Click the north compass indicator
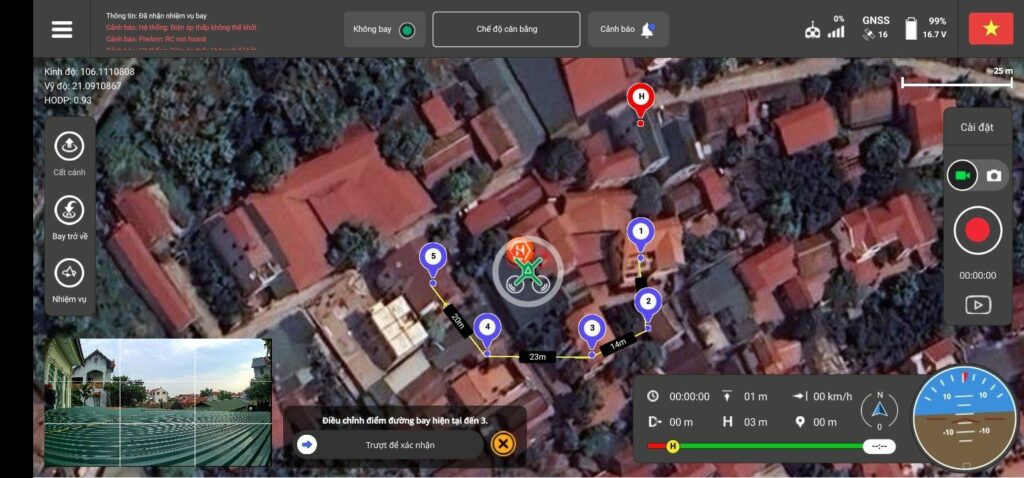 (880, 411)
